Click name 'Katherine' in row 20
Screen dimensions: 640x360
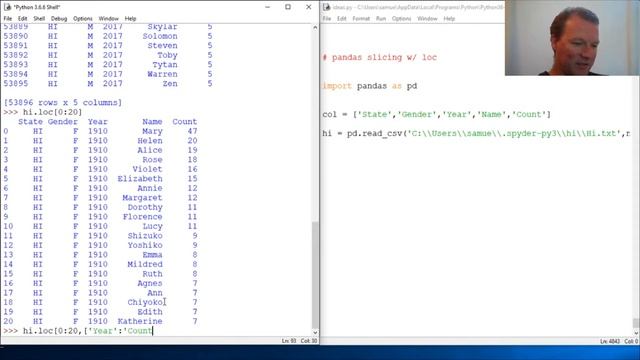pos(140,321)
